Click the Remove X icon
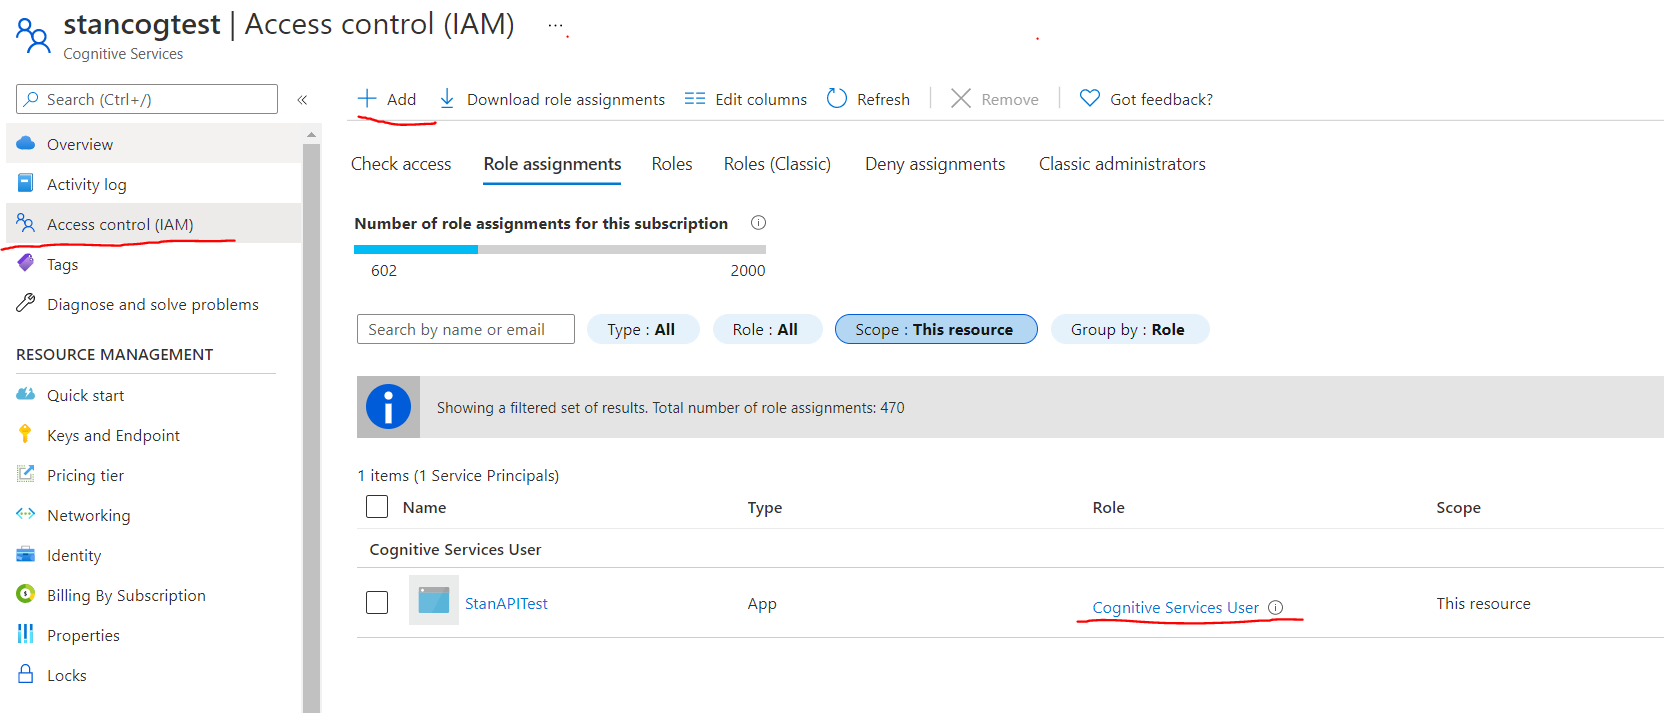1664x713 pixels. click(961, 98)
